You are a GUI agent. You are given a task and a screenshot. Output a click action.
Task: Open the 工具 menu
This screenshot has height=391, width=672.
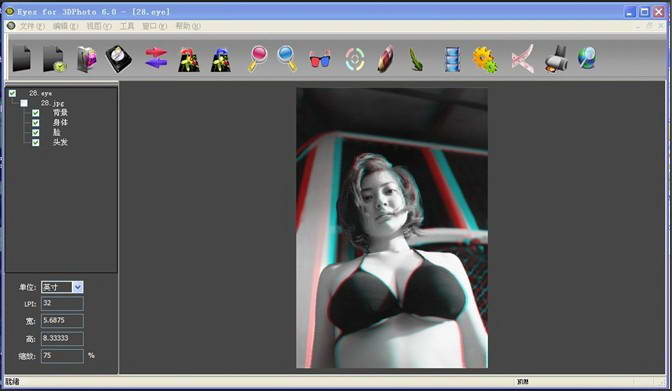(x=127, y=26)
